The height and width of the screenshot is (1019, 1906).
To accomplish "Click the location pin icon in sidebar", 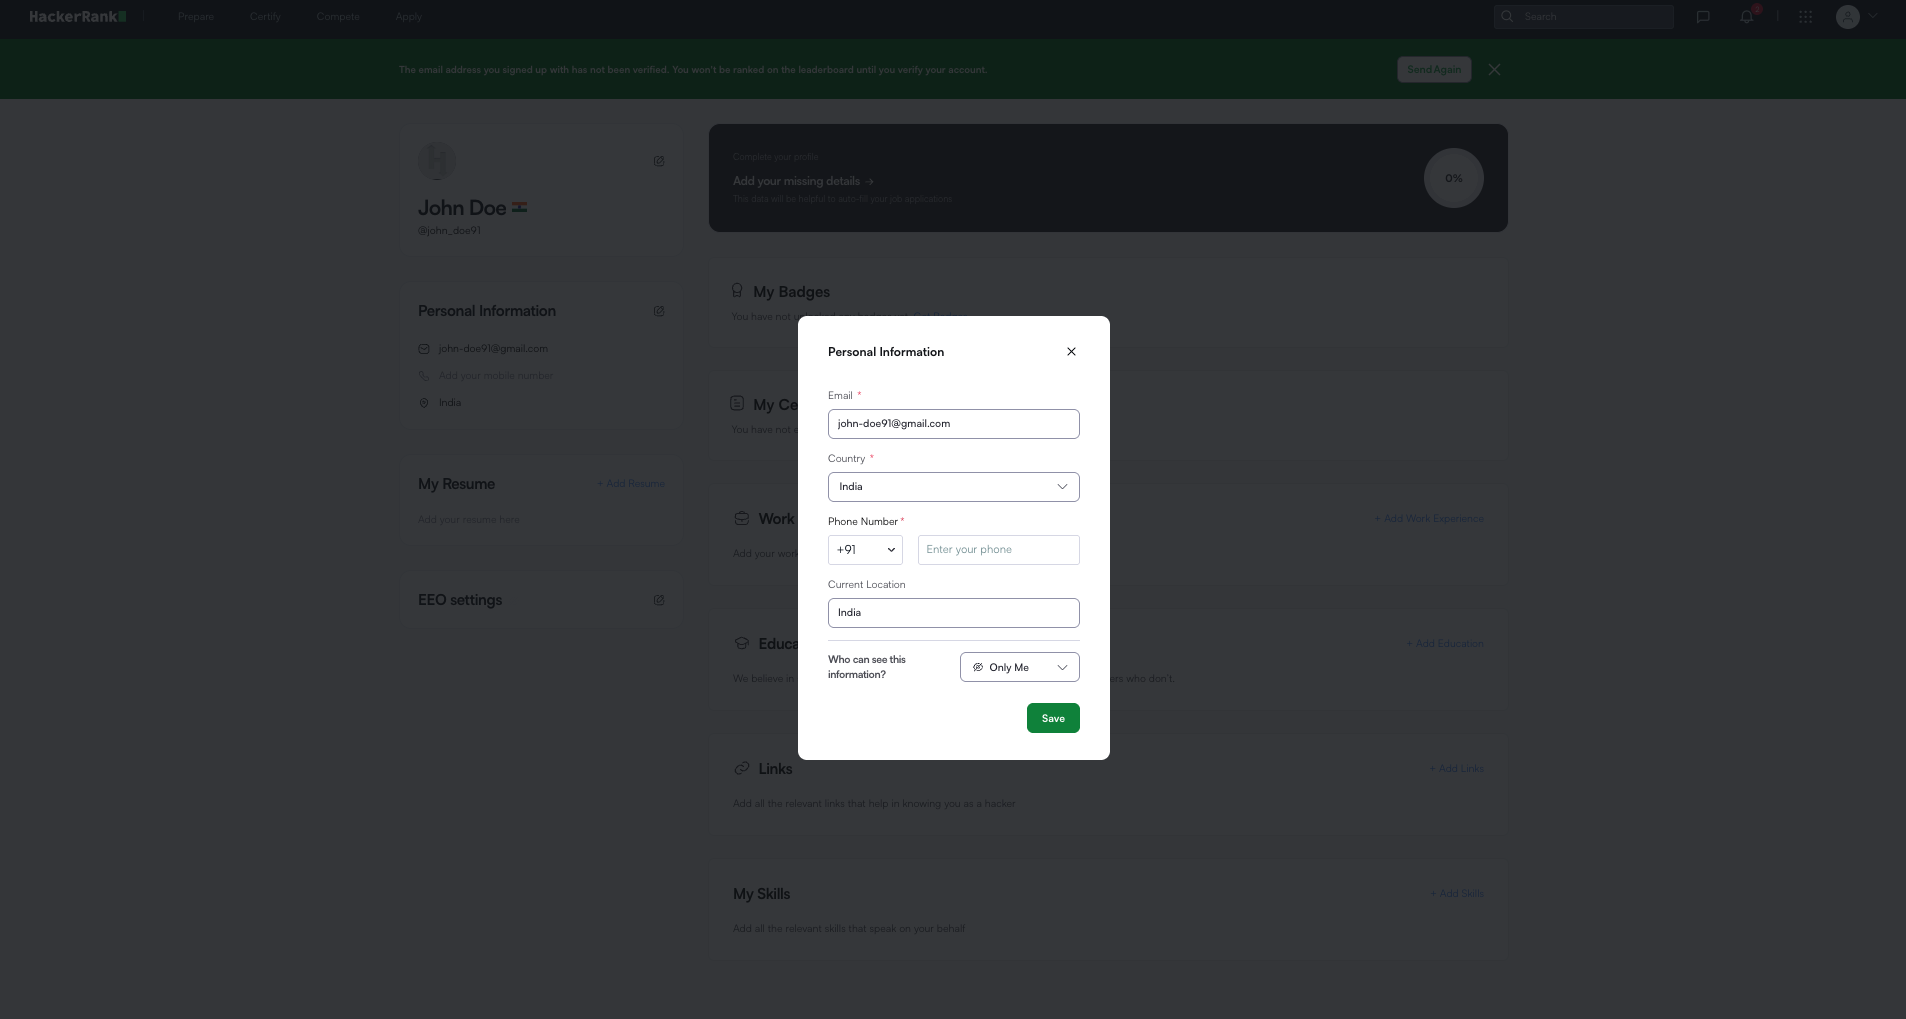I will coord(424,403).
